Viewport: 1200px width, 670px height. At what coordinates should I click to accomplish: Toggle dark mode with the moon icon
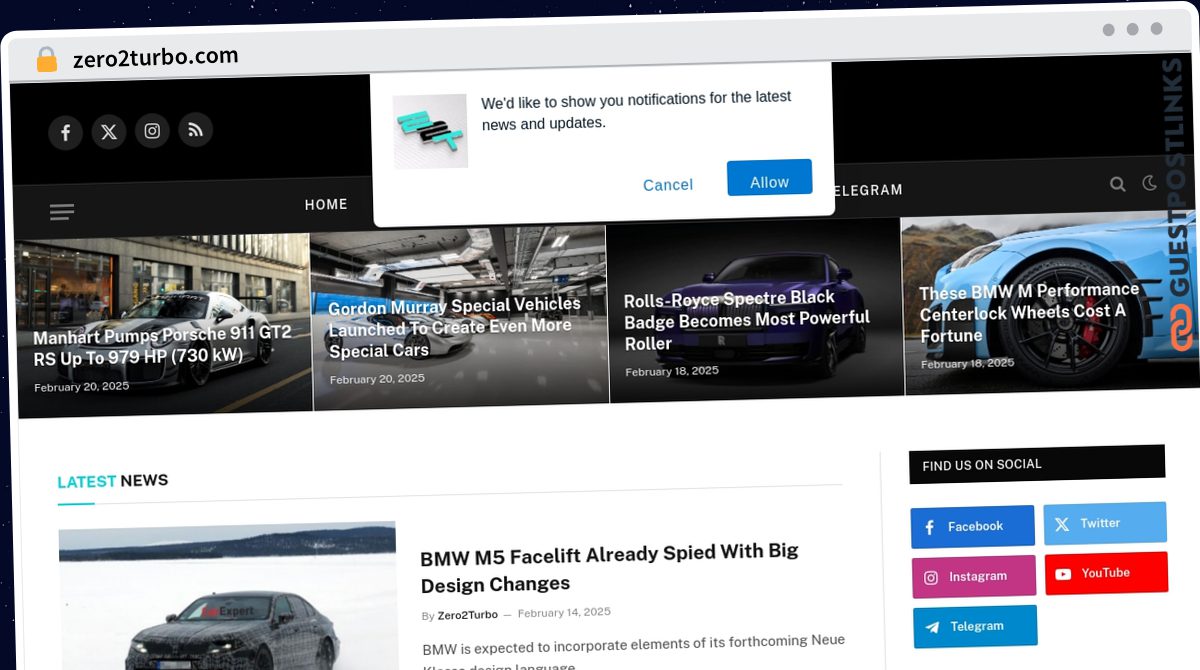click(x=1149, y=183)
